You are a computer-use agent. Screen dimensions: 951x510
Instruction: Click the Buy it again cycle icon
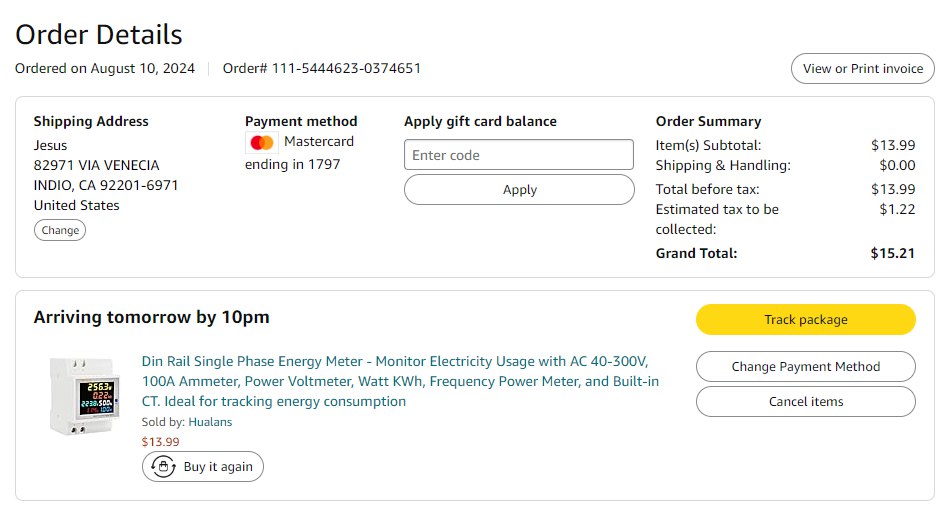pos(162,467)
